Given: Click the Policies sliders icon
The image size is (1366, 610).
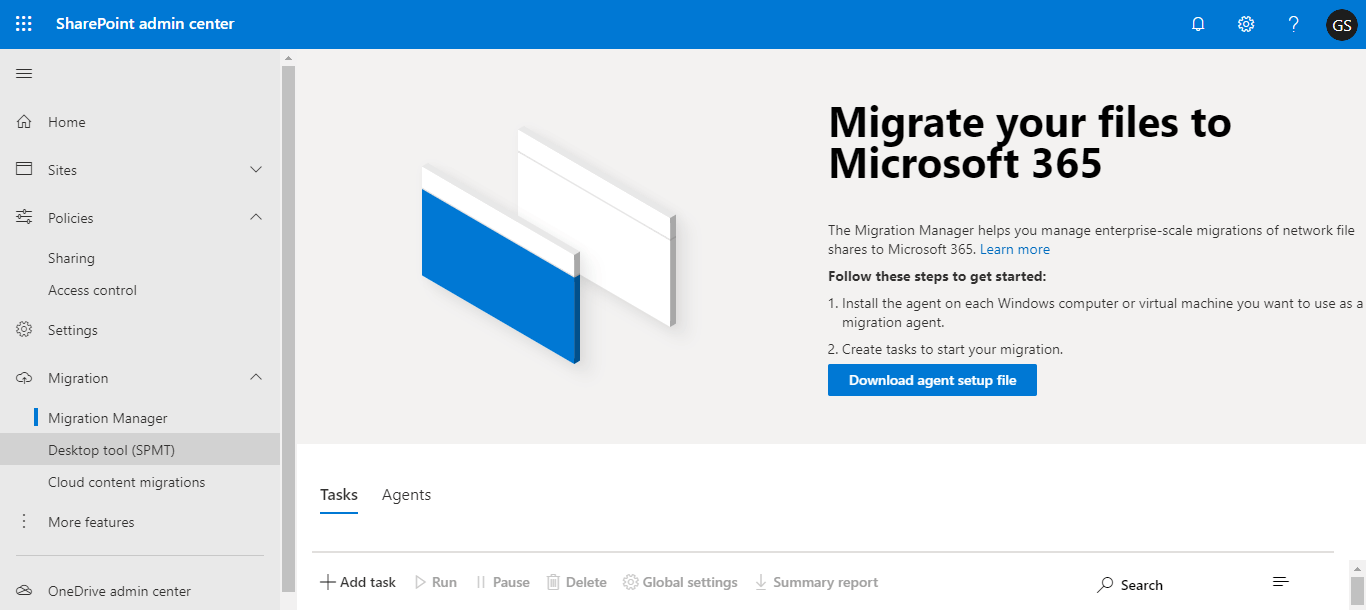Looking at the screenshot, I should pyautogui.click(x=24, y=218).
